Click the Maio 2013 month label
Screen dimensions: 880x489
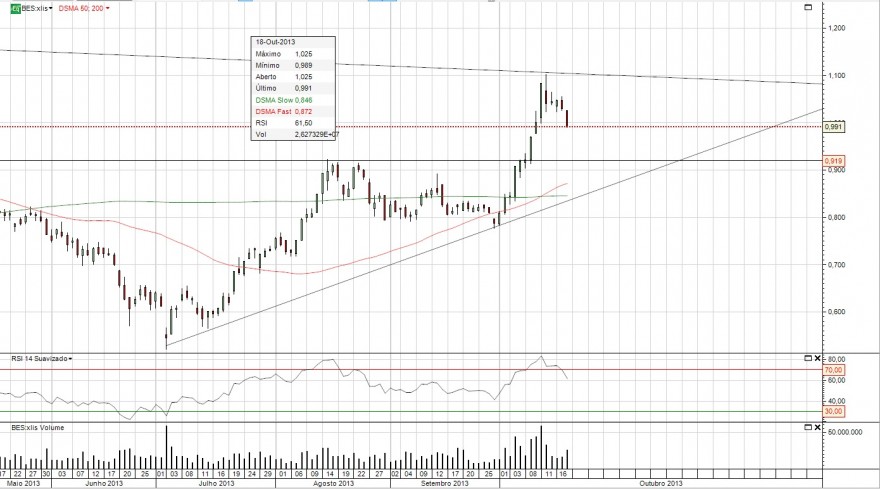23,483
